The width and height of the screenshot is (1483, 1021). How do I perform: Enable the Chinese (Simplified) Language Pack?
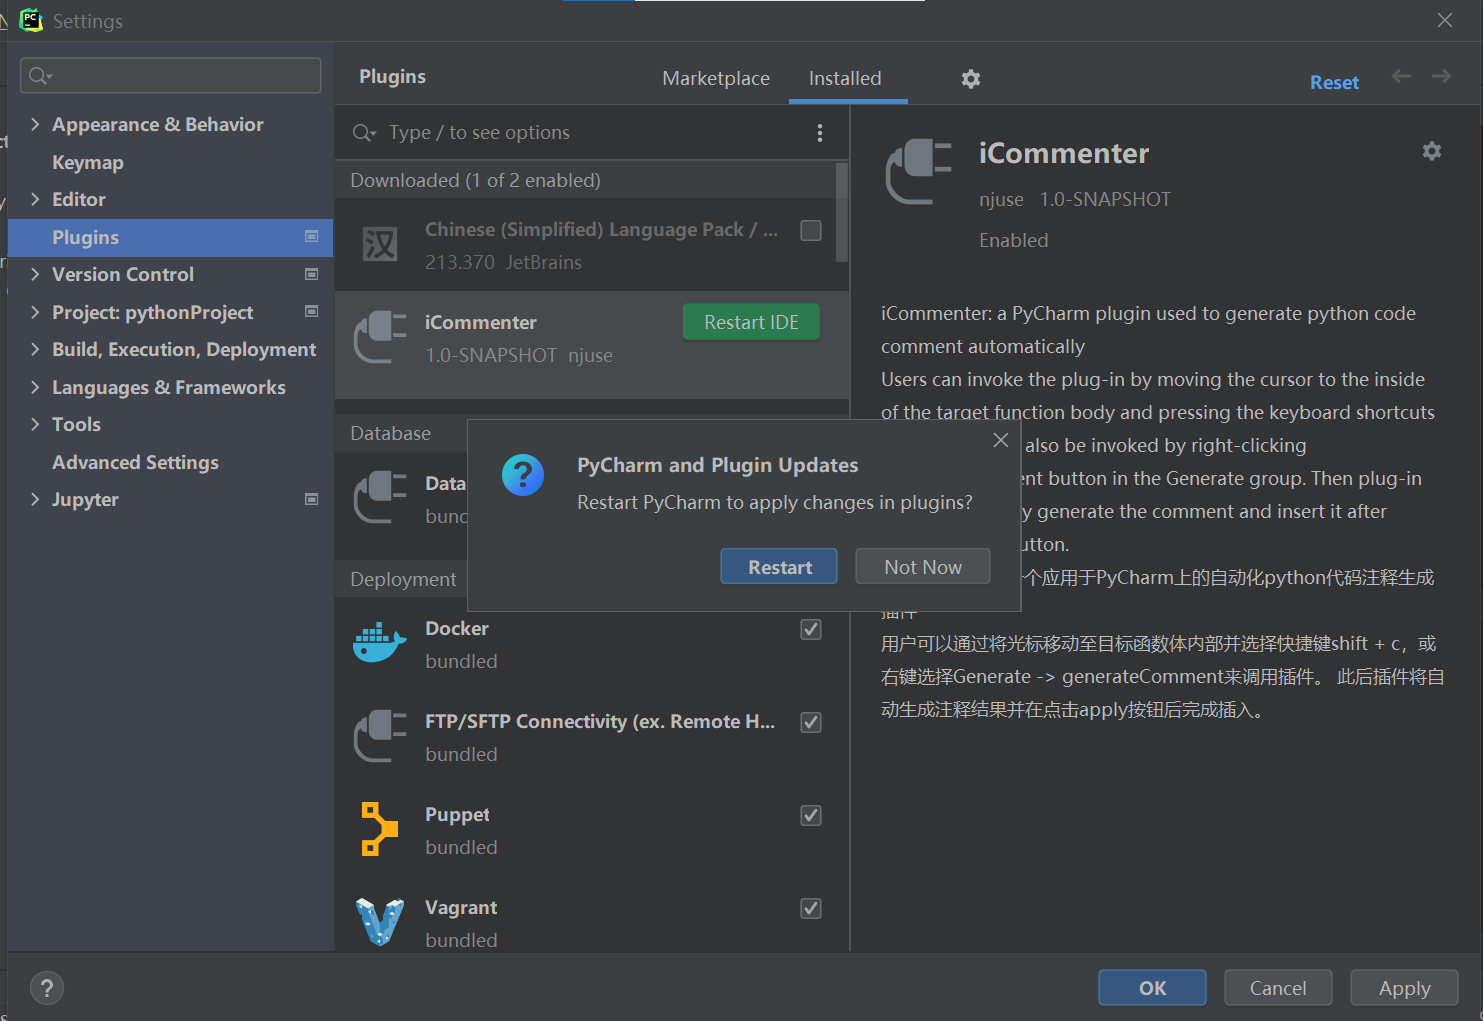(810, 230)
